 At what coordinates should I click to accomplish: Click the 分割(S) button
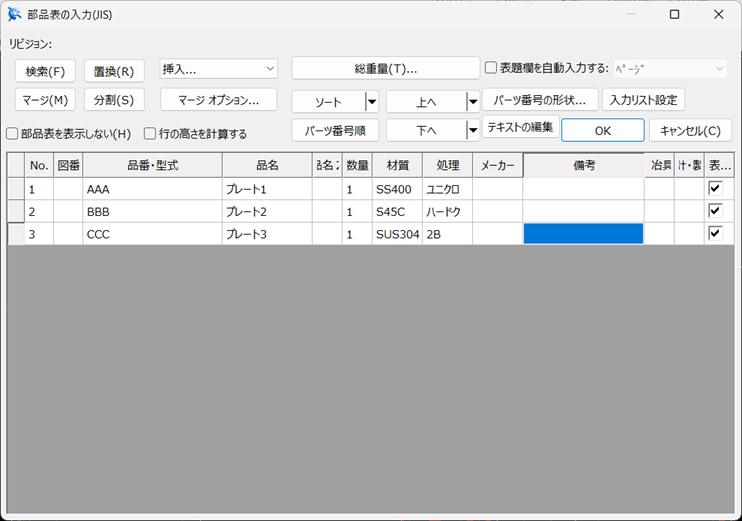point(114,100)
